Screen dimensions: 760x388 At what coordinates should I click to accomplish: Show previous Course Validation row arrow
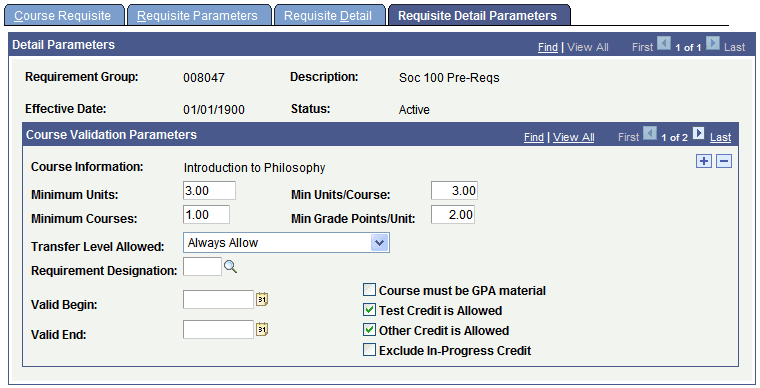pyautogui.click(x=649, y=133)
